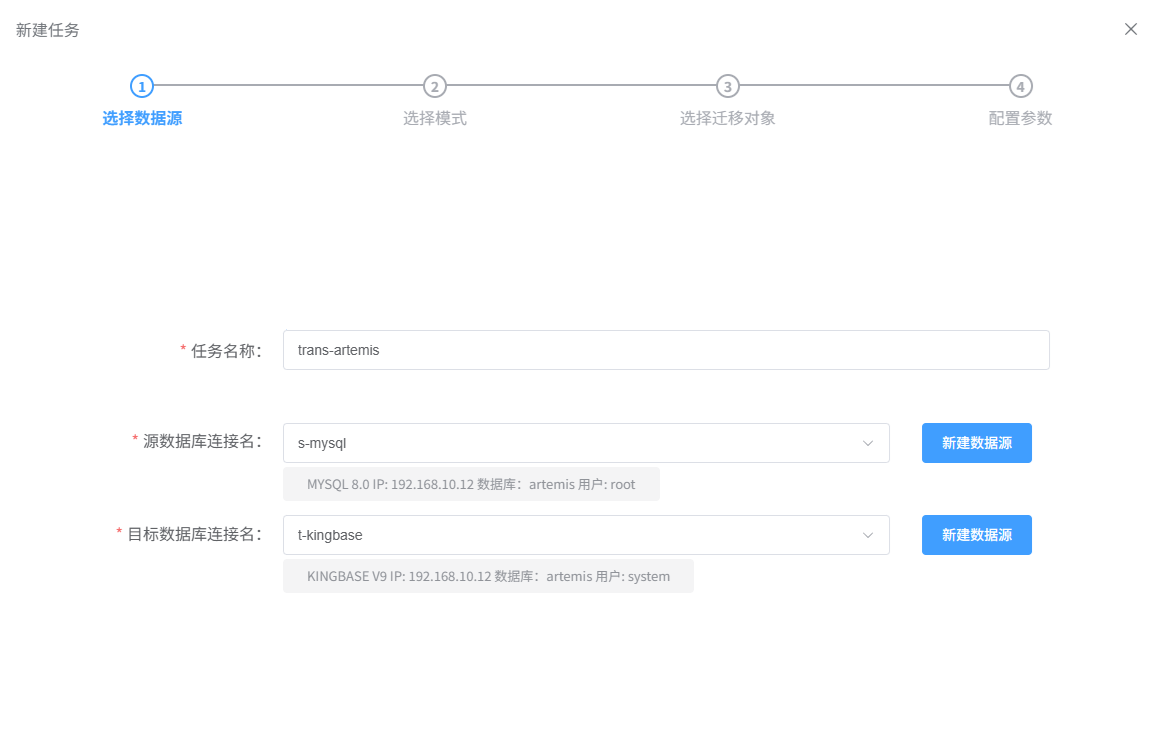Open the 源数据库连接名 dropdown
The image size is (1157, 738).
(x=586, y=443)
